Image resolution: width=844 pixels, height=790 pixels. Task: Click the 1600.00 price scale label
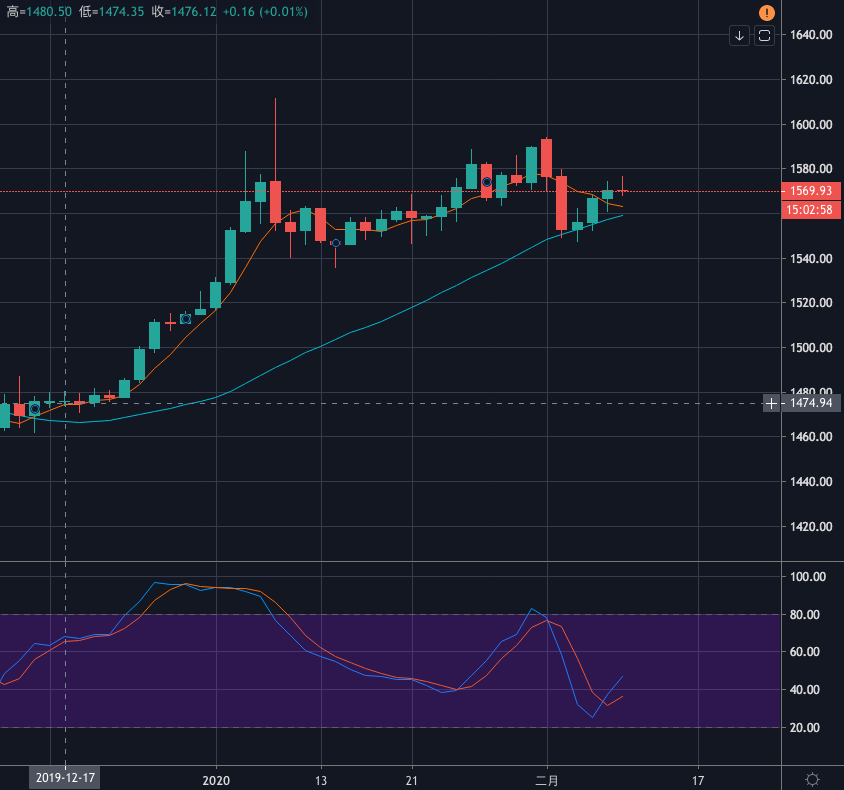coord(811,124)
